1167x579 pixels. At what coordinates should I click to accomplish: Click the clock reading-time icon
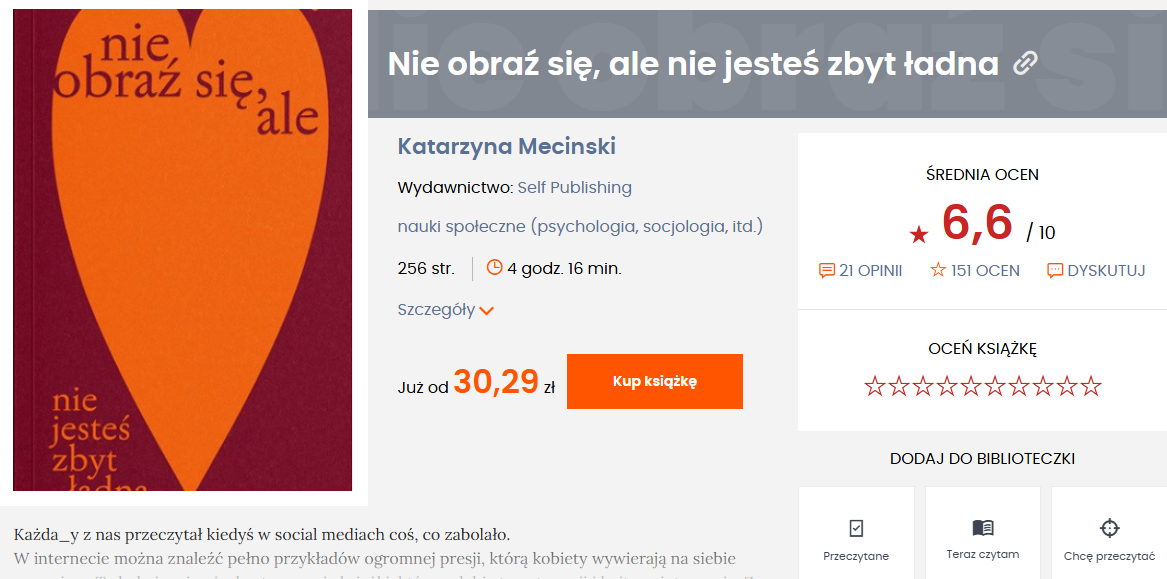494,267
